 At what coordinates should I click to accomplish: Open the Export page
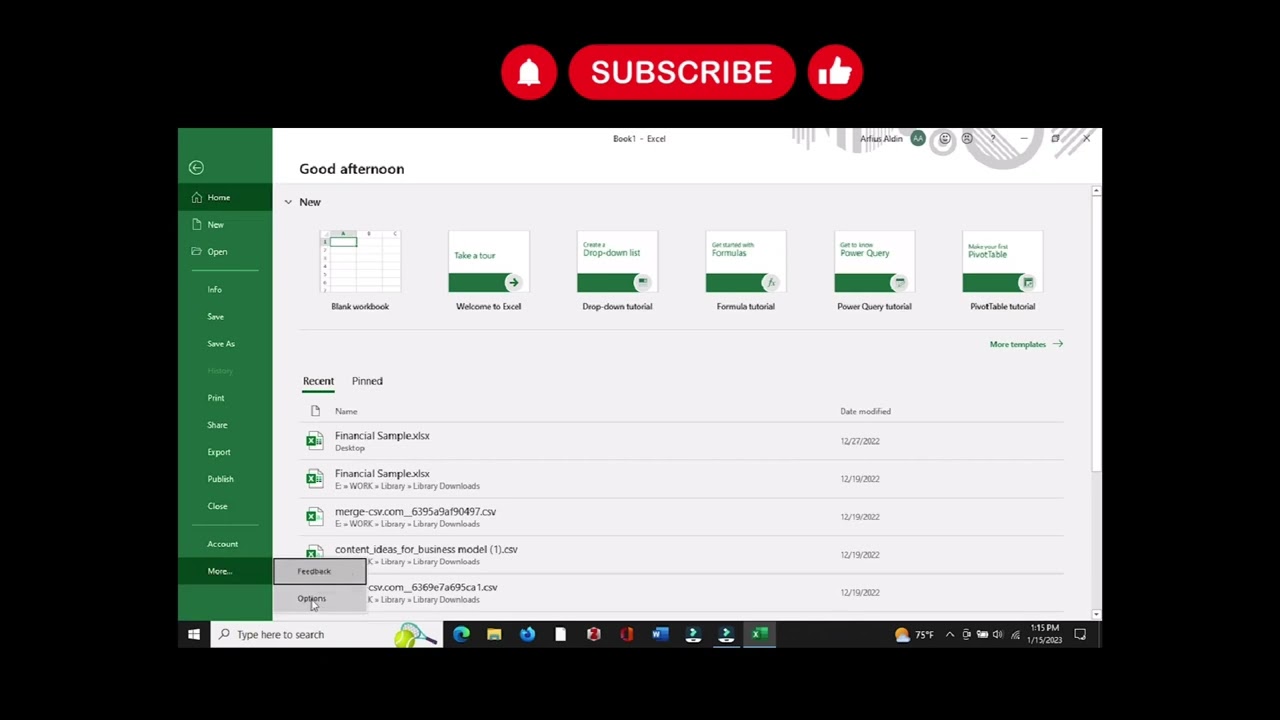[x=225, y=451]
